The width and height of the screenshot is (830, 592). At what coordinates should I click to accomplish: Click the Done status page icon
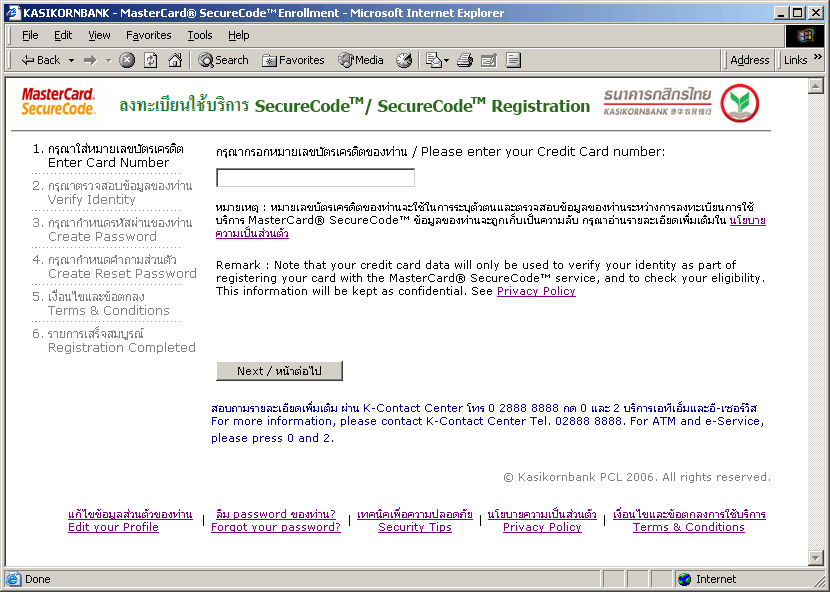click(x=14, y=579)
